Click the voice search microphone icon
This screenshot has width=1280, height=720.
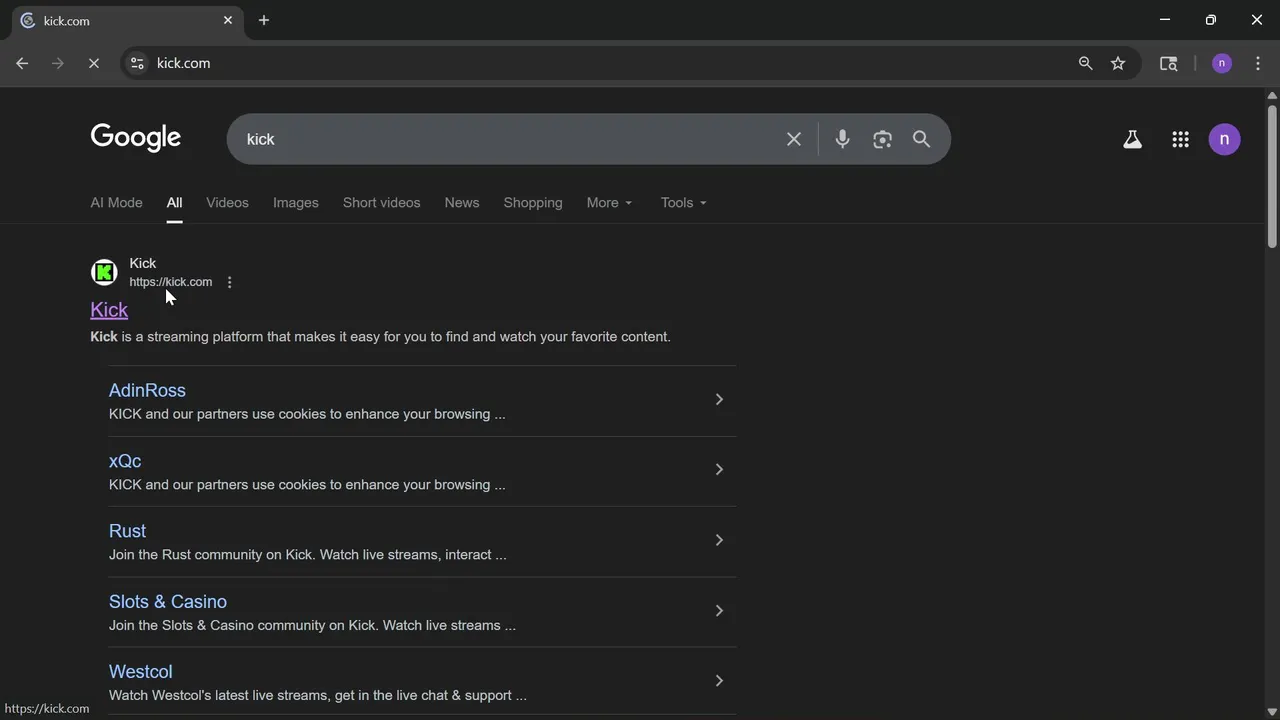click(842, 139)
